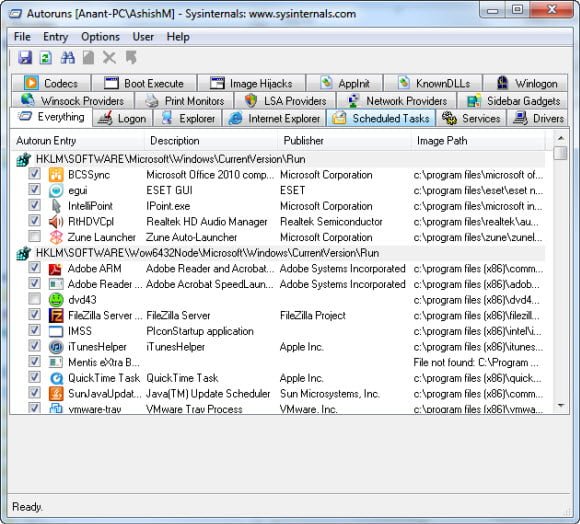Click the Properties page toolbar icon

point(88,58)
